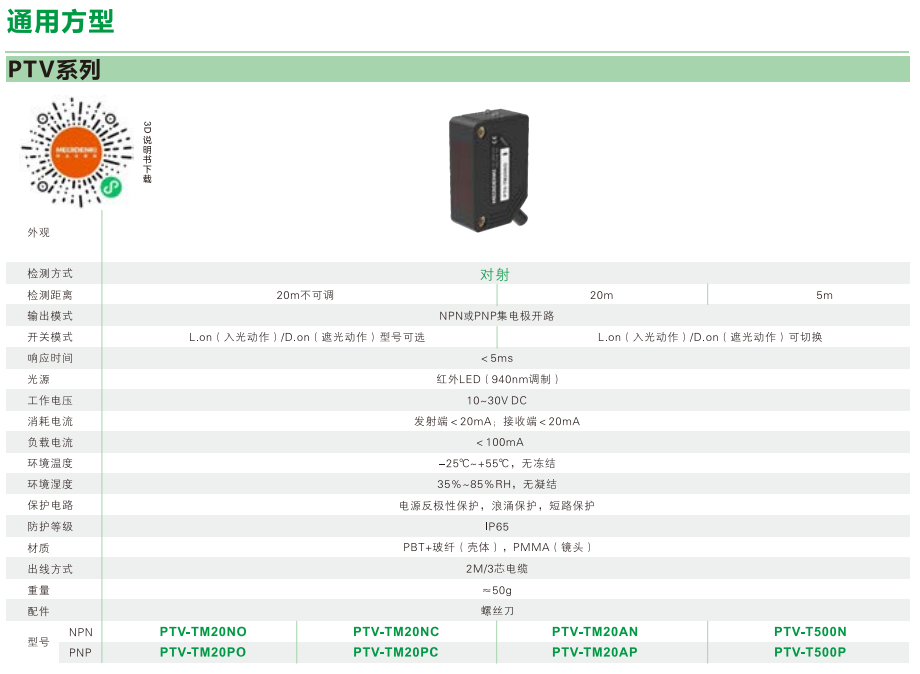Viewport: 920px width, 674px height.
Task: Click the green 对射 detection method text
Action: click(x=495, y=274)
